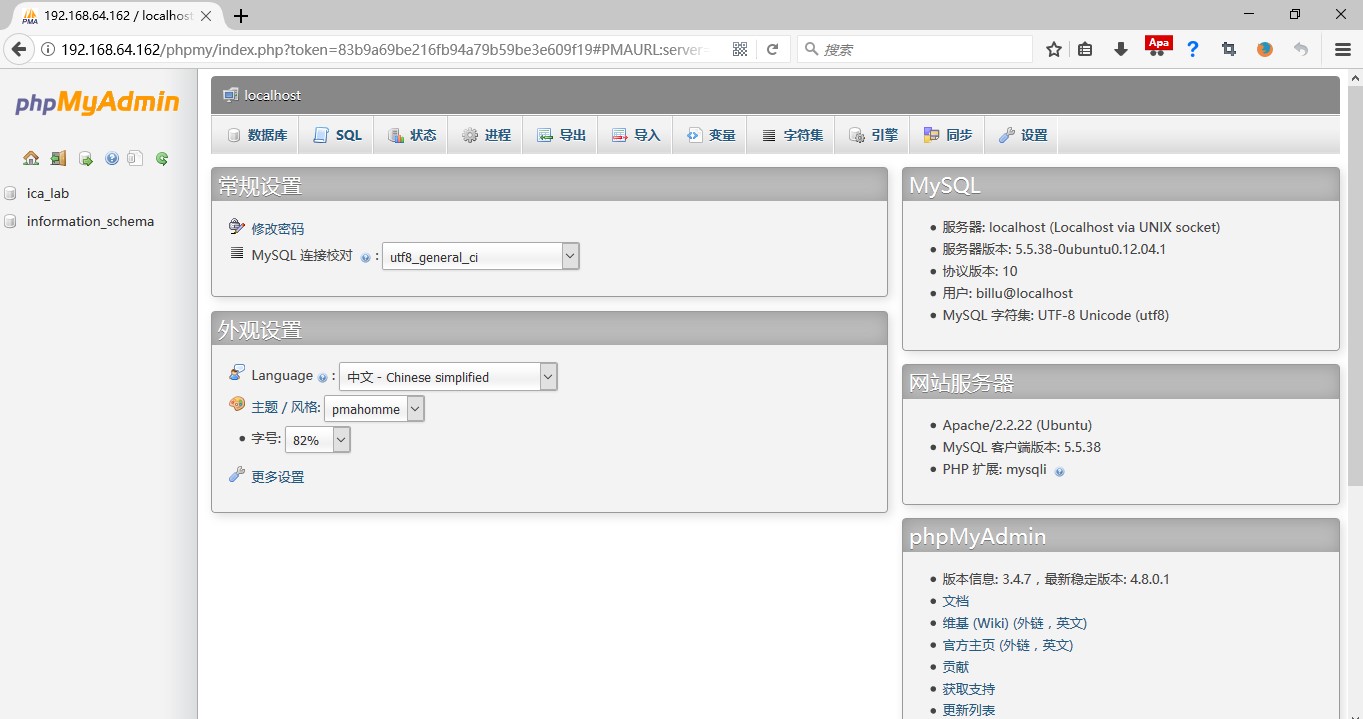The image size is (1363, 719).
Task: Open phpMyAdmin documentation blue help icon
Action: (x=112, y=158)
